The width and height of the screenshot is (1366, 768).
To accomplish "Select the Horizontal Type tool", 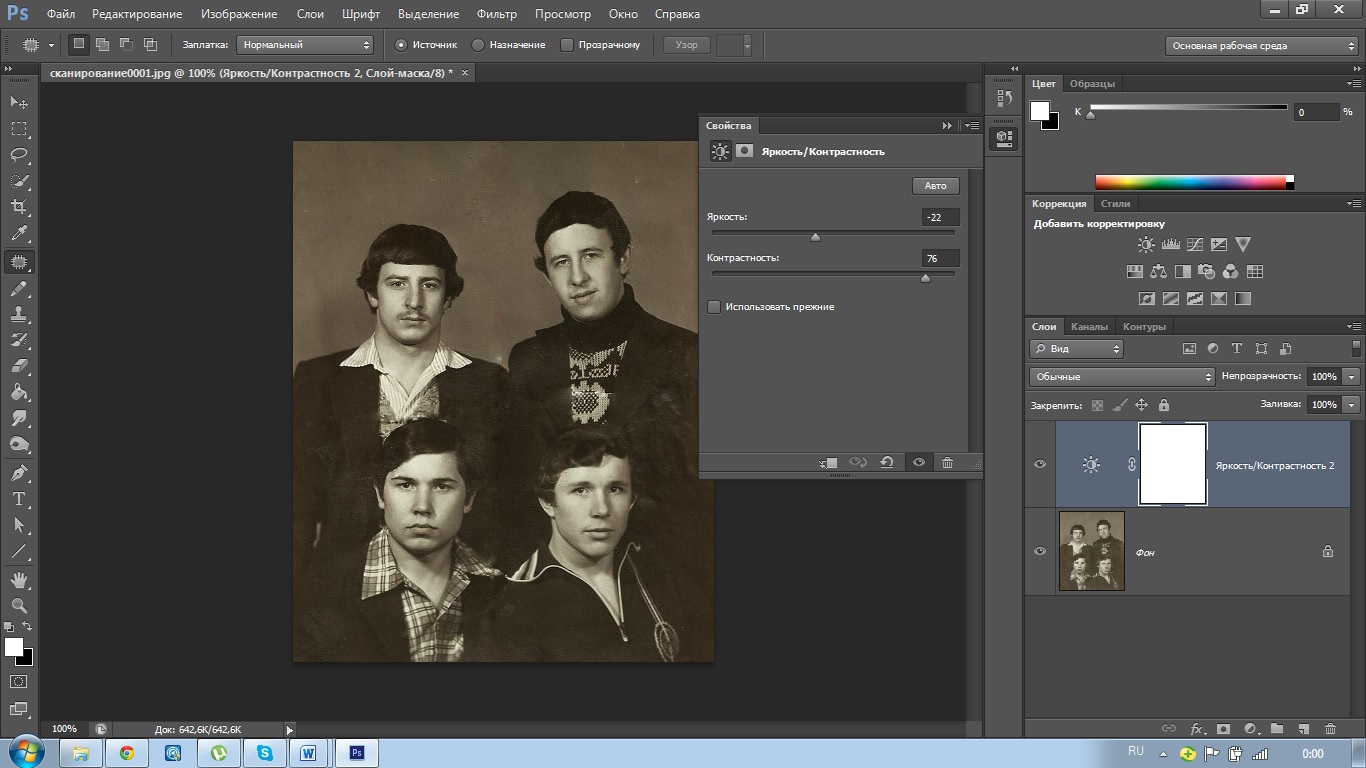I will [x=19, y=499].
